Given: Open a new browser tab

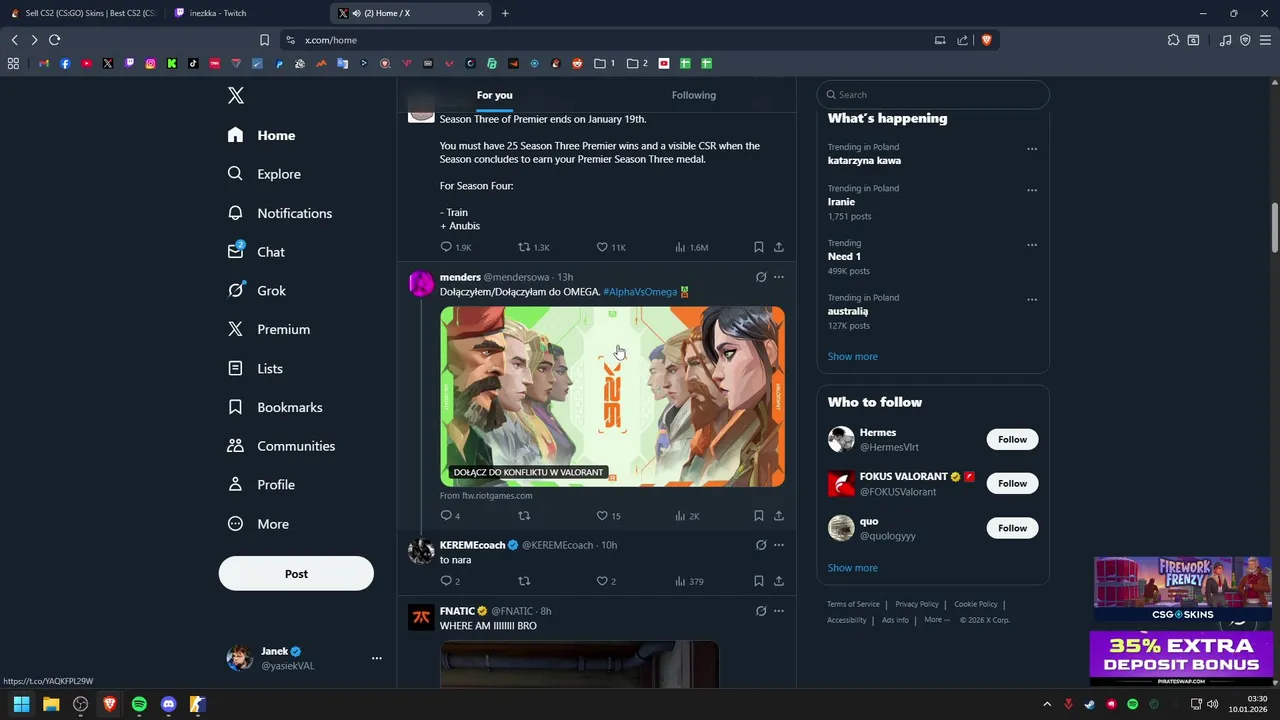Looking at the screenshot, I should pos(505,13).
